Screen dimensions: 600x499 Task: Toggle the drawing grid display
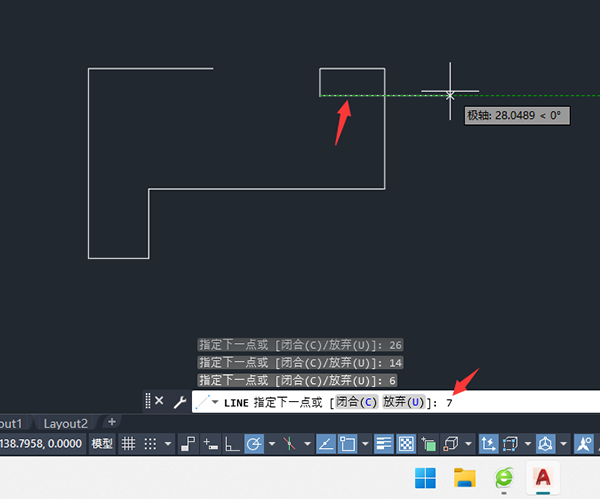[128, 444]
